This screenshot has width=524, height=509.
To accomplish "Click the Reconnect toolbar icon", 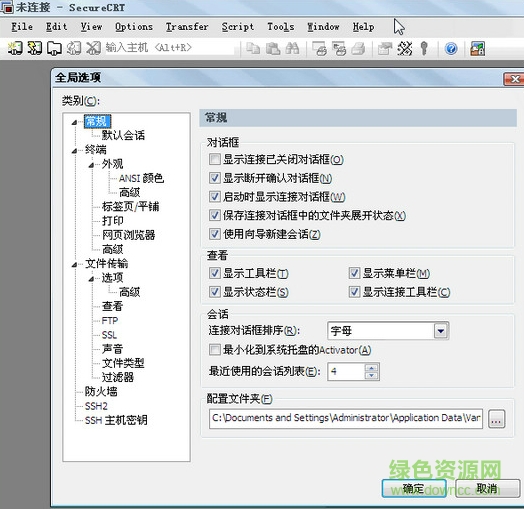I will (x=74, y=48).
